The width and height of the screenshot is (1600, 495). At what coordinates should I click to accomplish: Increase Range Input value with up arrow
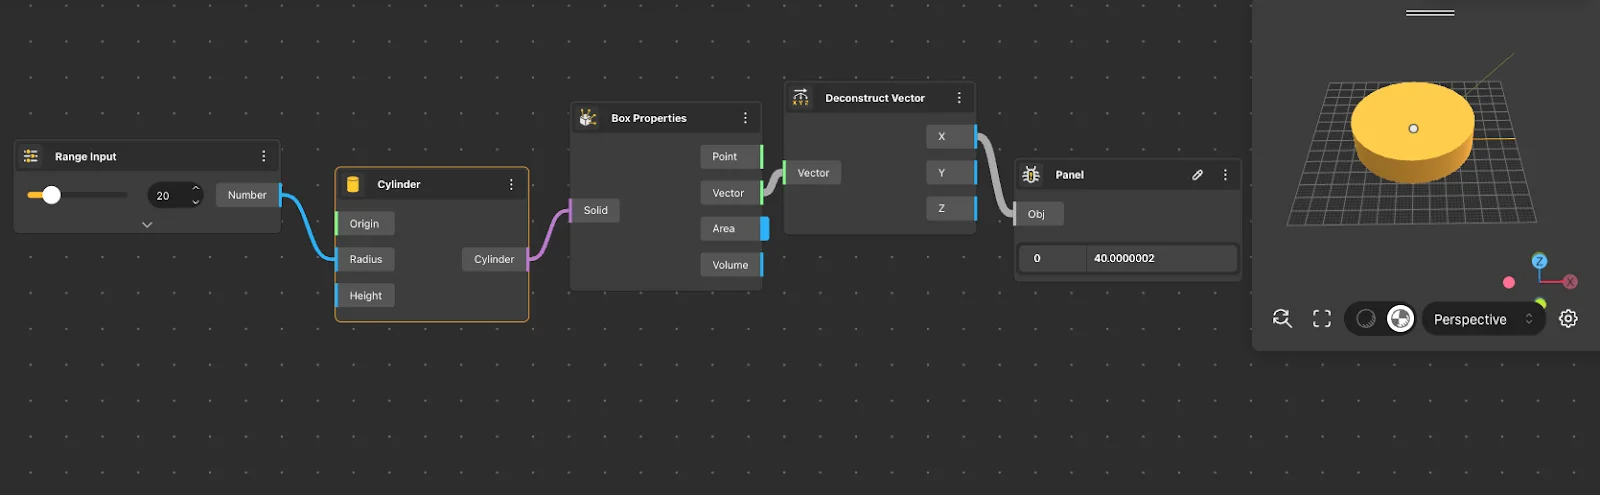click(x=196, y=189)
